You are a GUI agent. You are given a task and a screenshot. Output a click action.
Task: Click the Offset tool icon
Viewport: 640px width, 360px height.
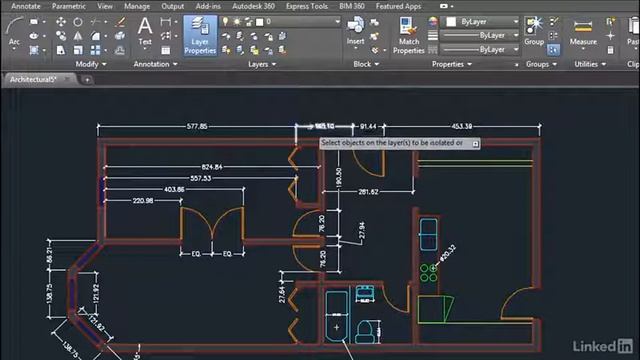pos(120,50)
